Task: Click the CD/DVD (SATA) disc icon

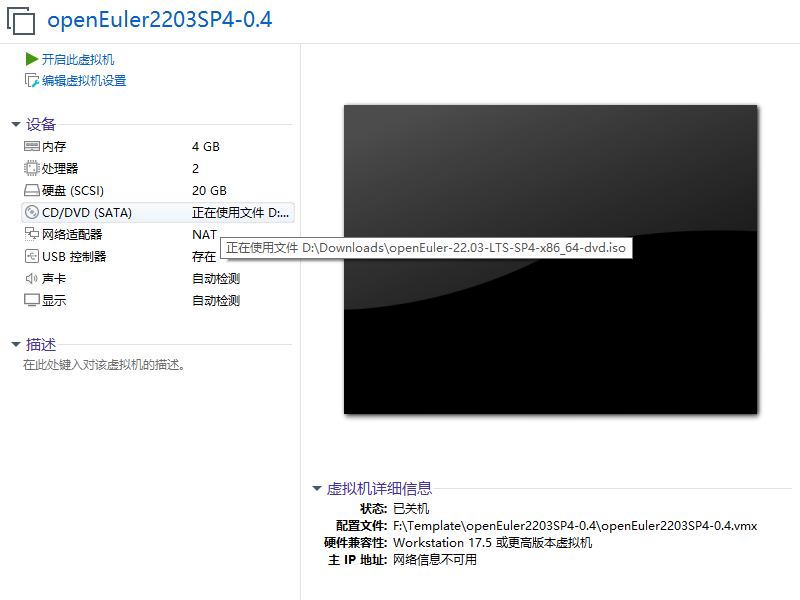Action: (x=32, y=212)
